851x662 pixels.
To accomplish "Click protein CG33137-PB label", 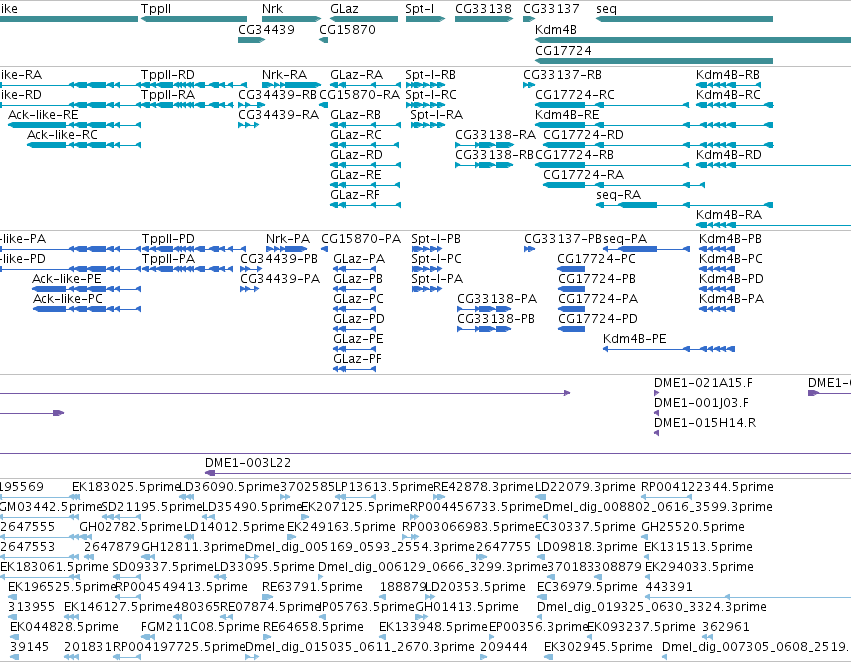I will 563,239.
